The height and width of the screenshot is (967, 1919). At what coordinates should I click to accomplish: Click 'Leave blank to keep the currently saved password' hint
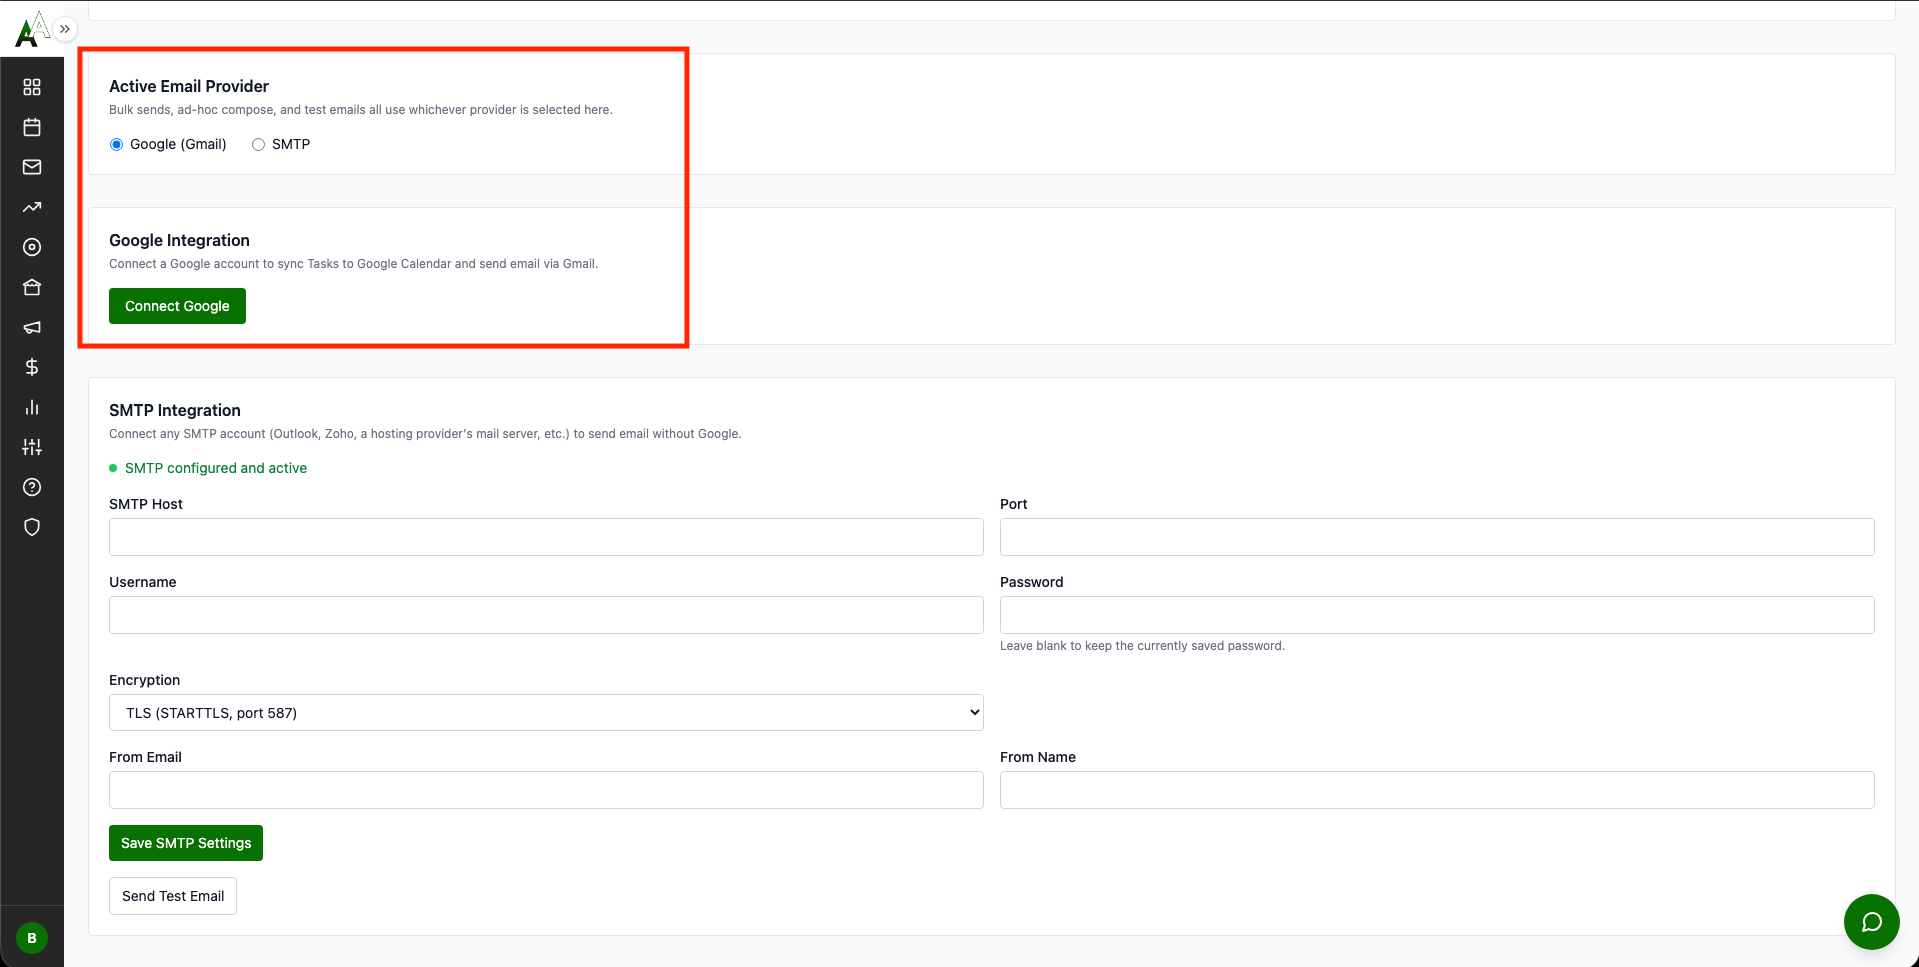point(1142,646)
